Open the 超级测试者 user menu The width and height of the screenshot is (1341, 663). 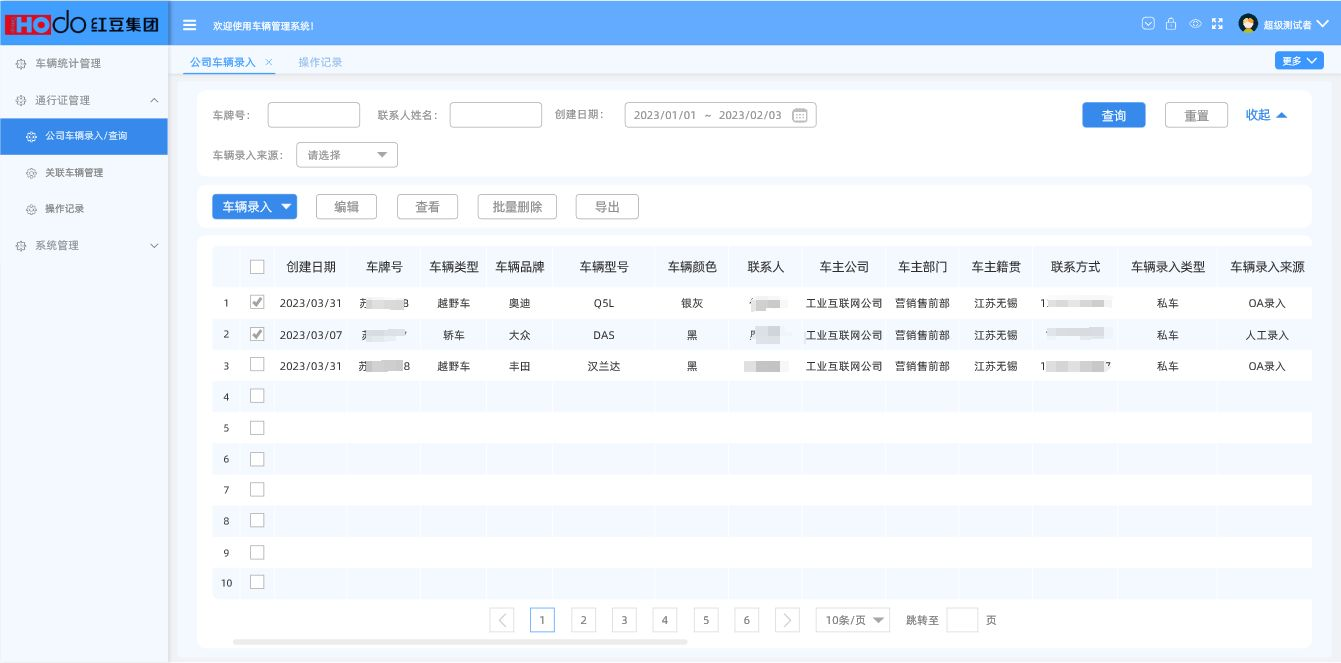pos(1284,24)
